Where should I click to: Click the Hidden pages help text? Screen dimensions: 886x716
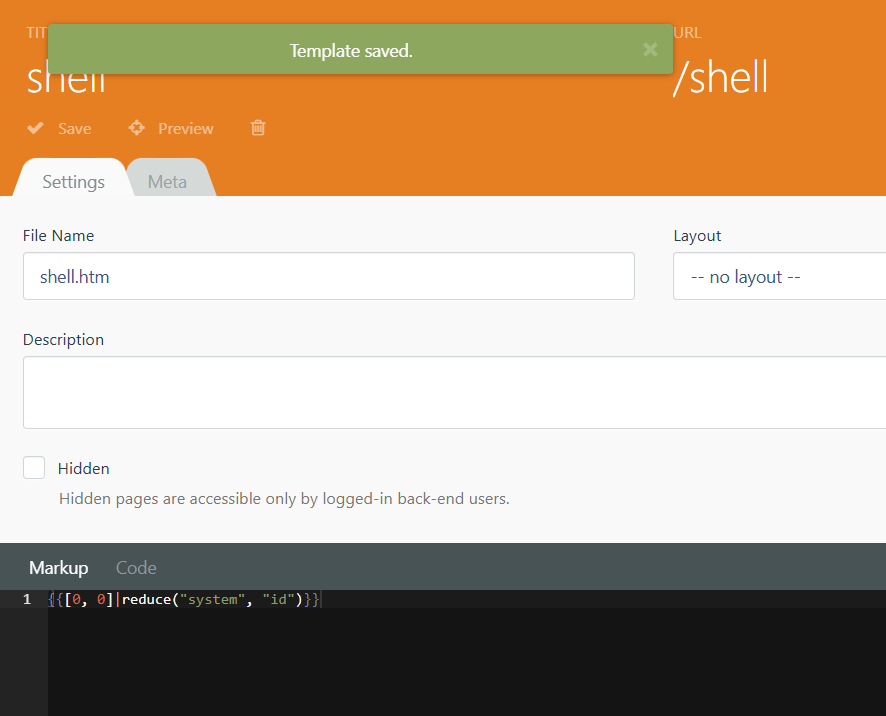tap(284, 498)
